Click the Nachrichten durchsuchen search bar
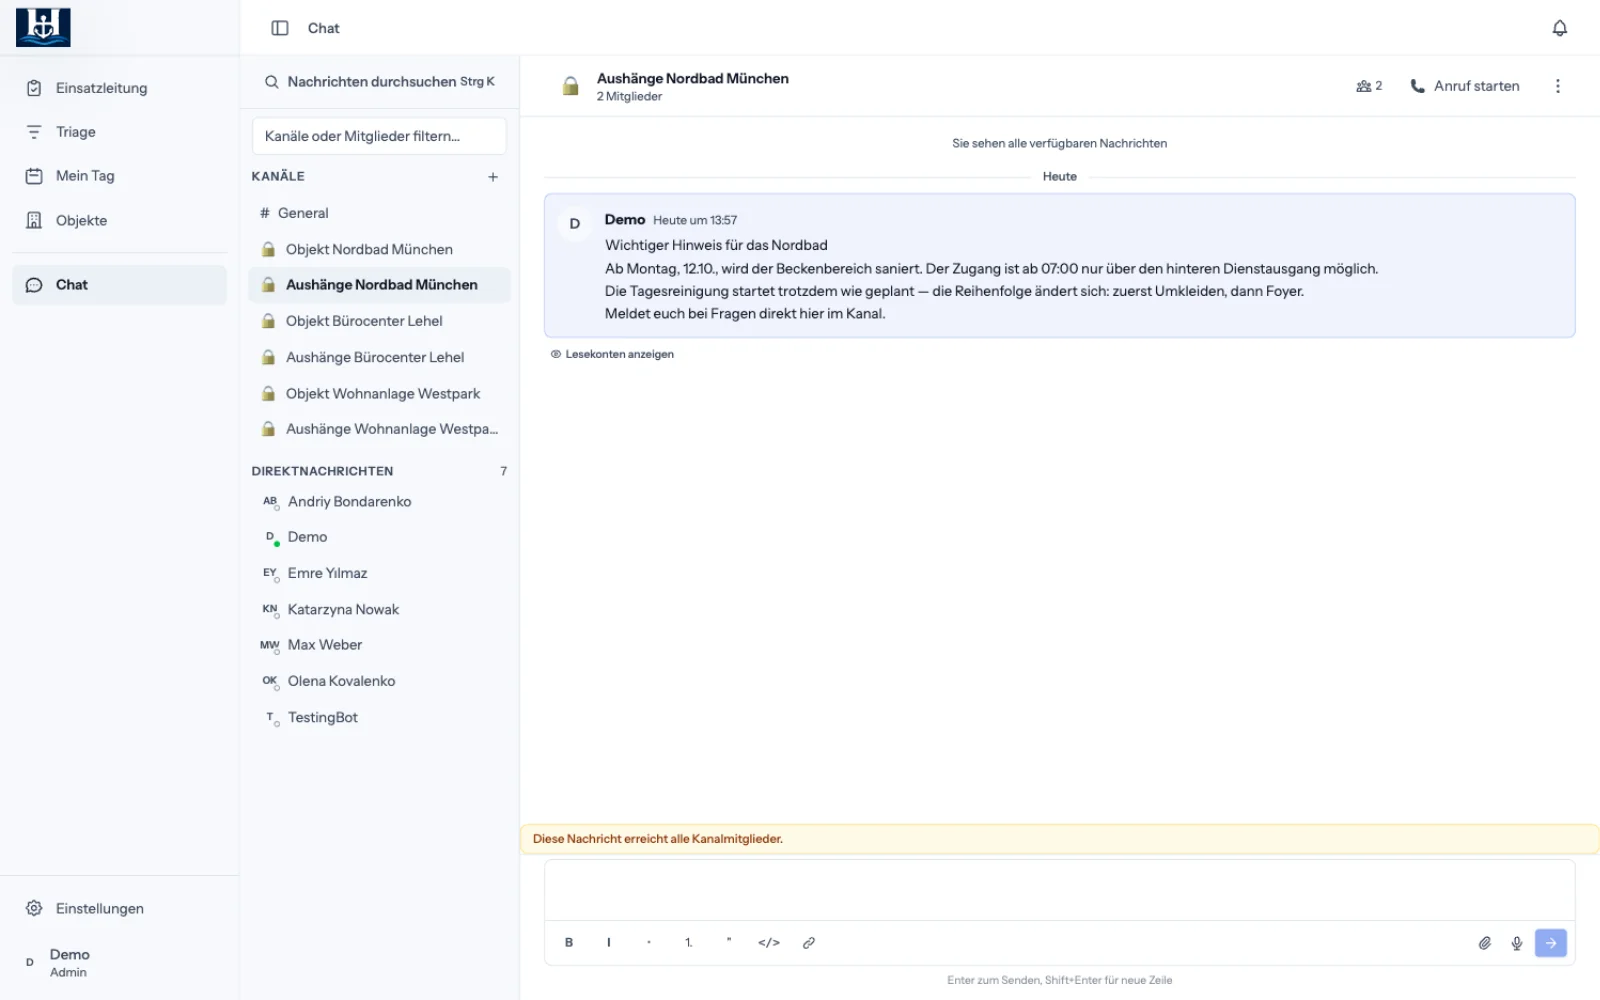This screenshot has height=1000, width=1600. 380,82
